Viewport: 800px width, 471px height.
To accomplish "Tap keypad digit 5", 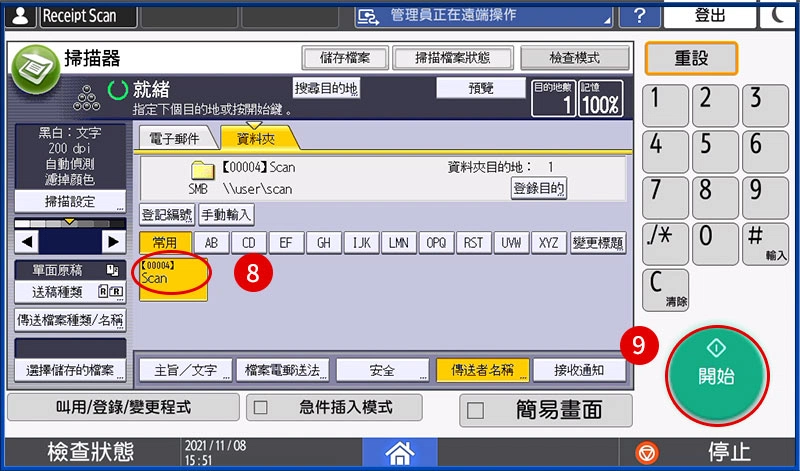I will coord(715,152).
